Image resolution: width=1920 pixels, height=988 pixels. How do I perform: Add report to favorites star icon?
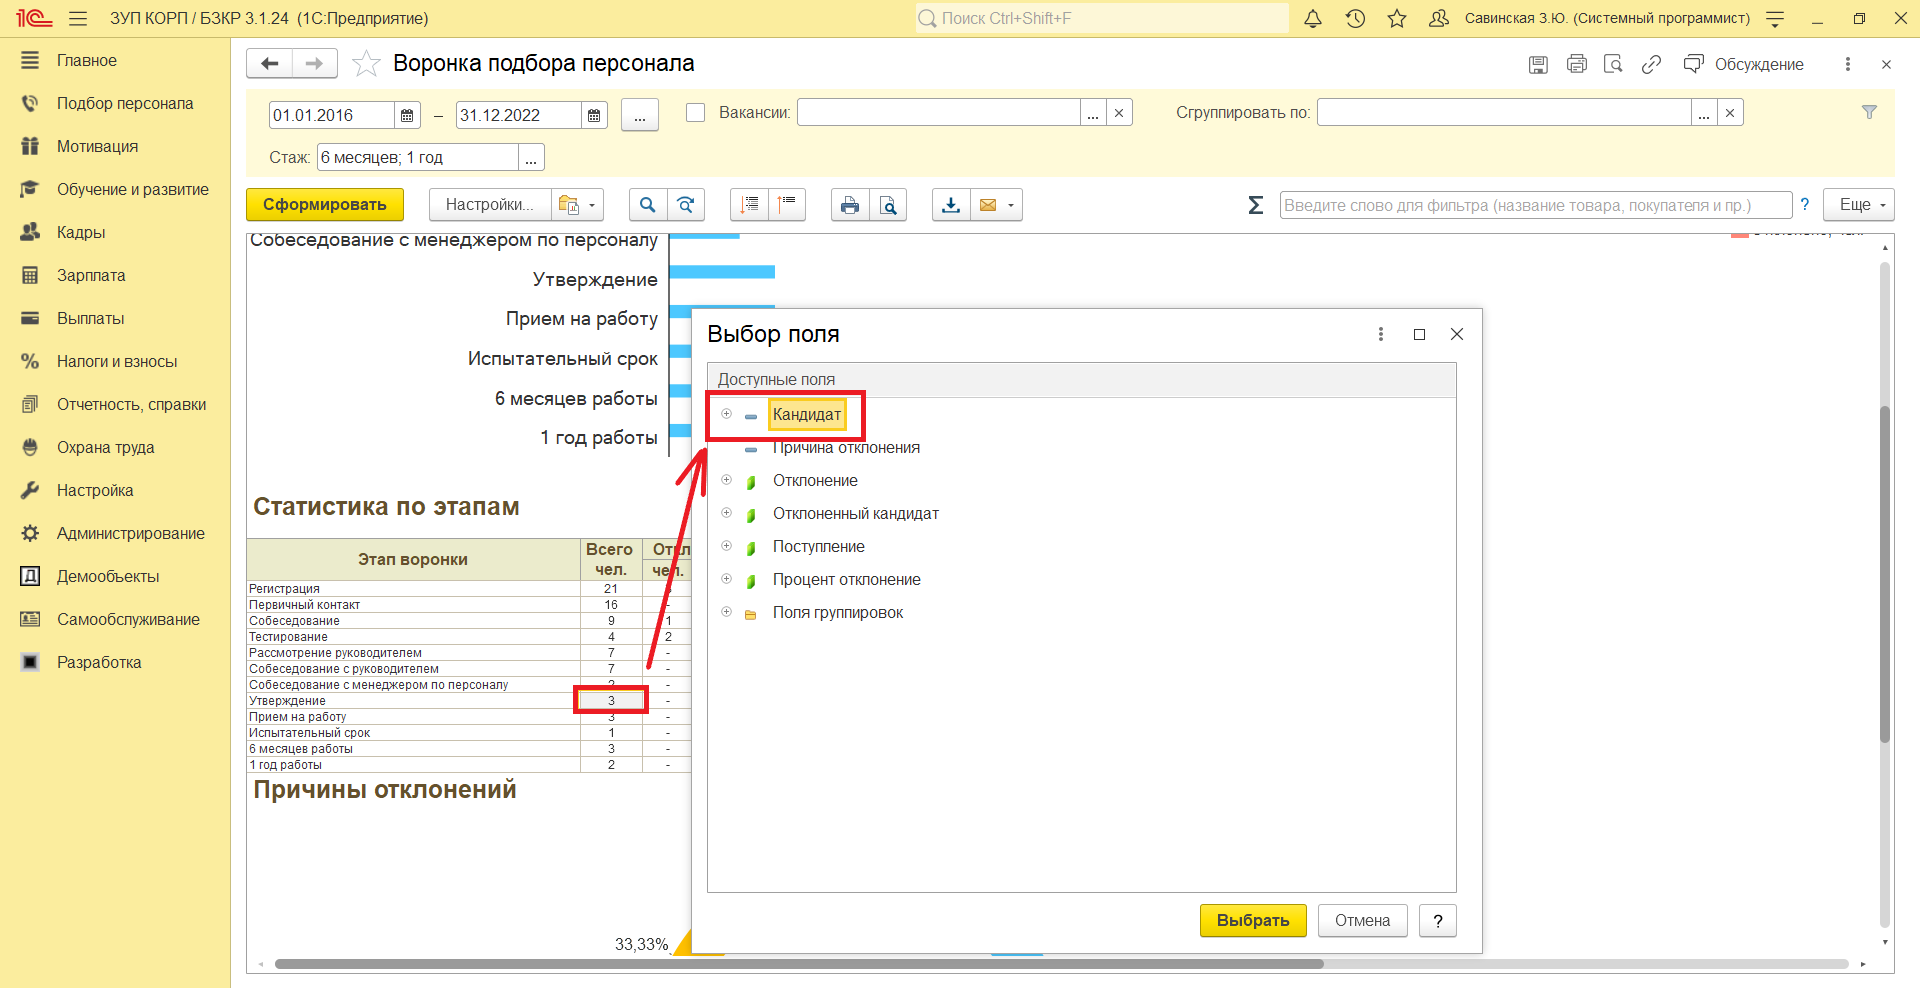click(367, 64)
